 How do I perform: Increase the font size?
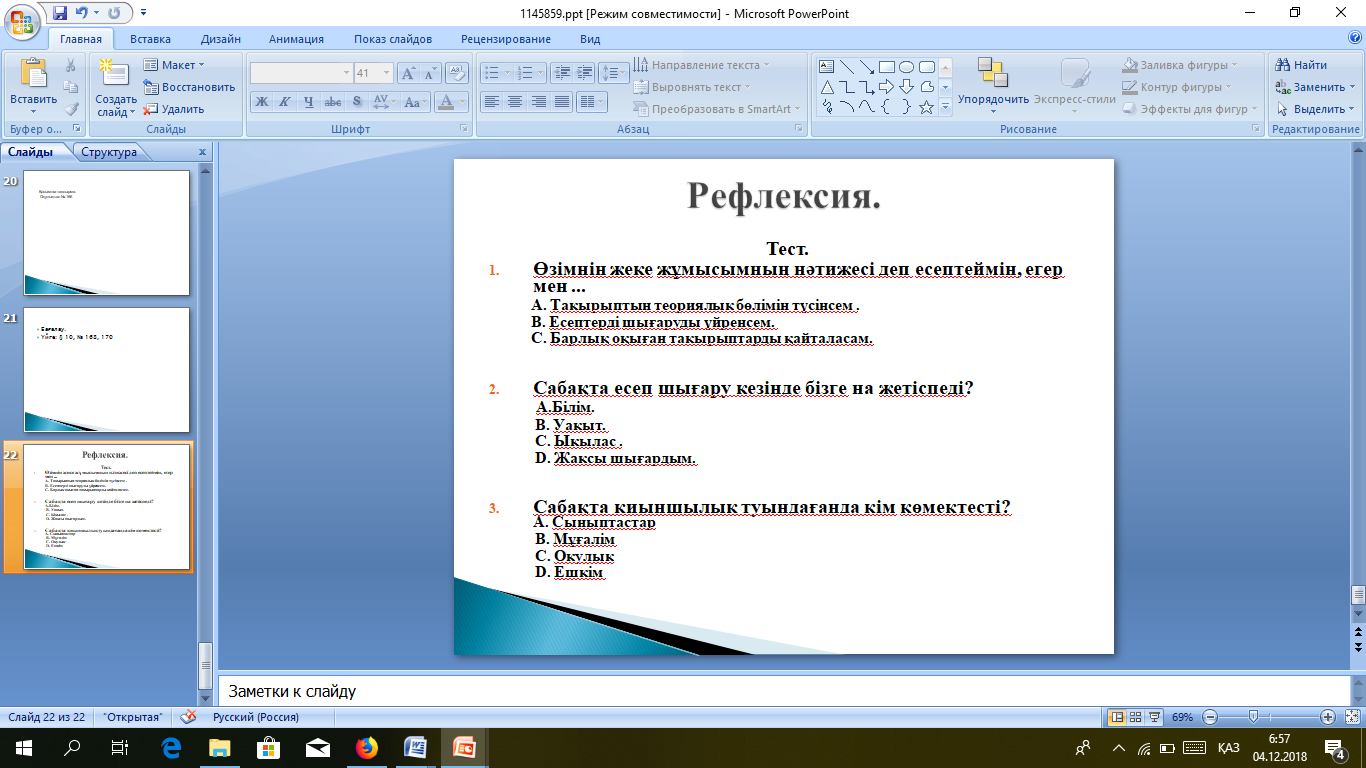click(x=408, y=73)
